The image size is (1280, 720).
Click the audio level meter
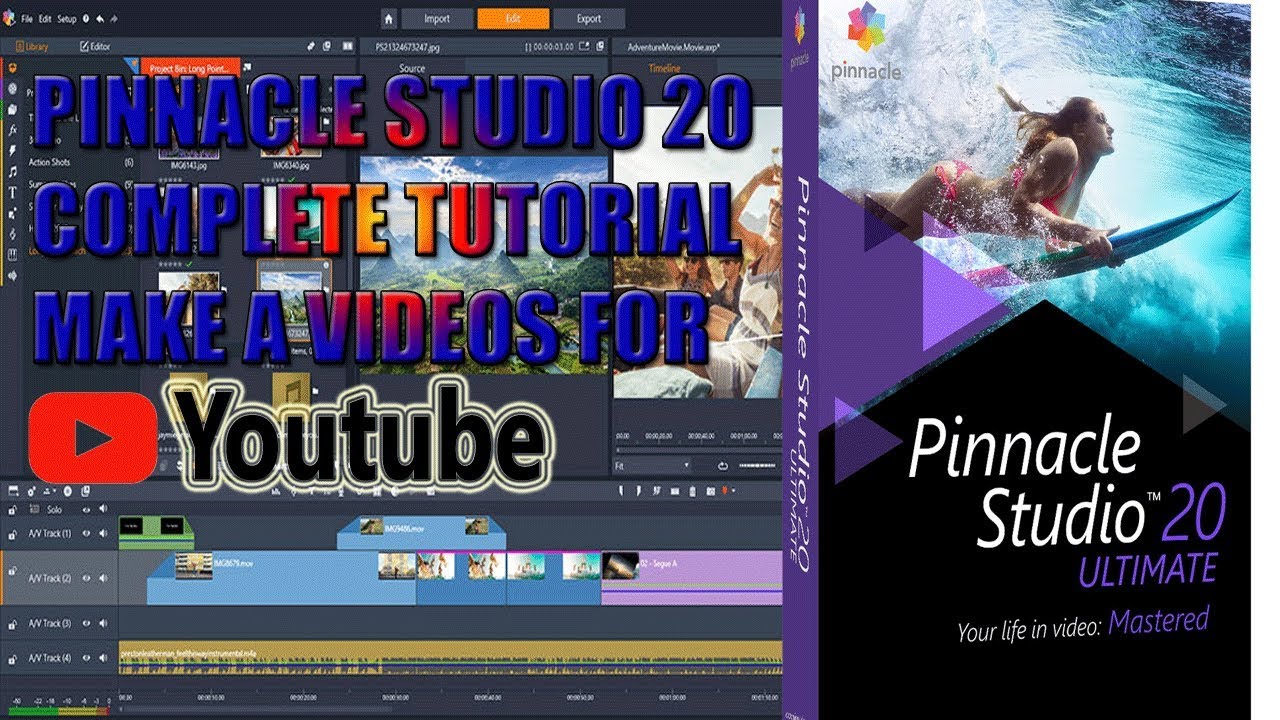[x=59, y=711]
